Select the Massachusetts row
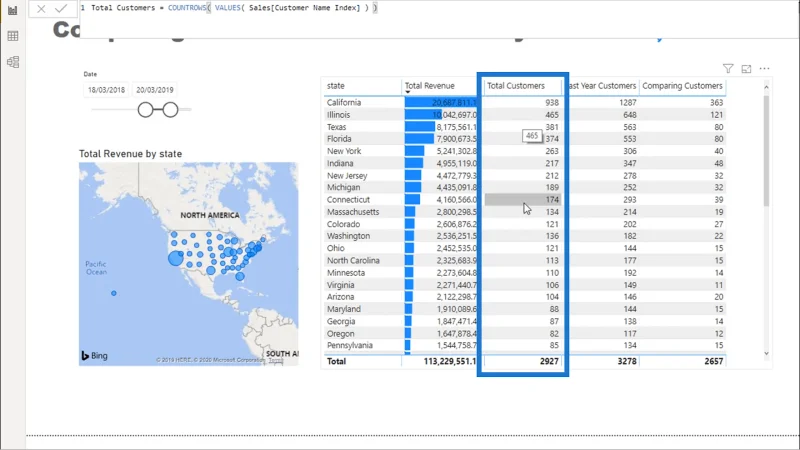 point(525,212)
